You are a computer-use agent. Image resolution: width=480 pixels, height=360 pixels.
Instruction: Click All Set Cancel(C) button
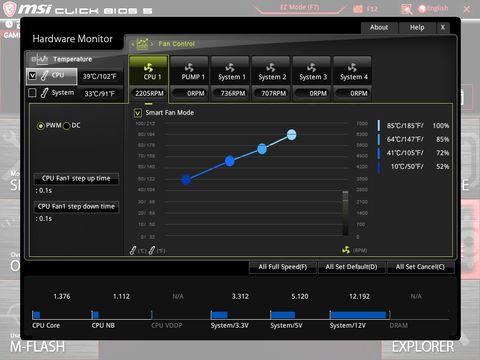click(420, 267)
